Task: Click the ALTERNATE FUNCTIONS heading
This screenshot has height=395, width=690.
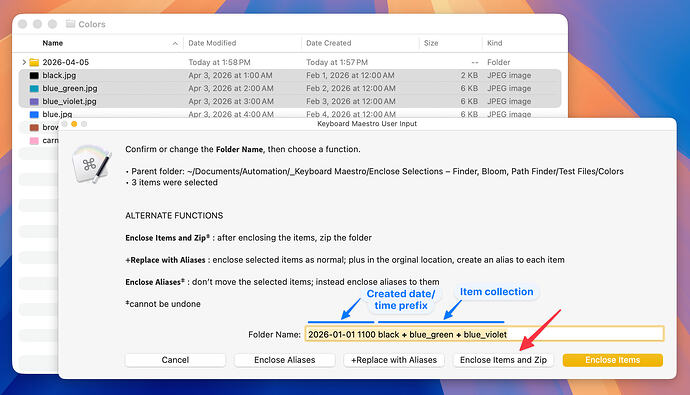Action: pyautogui.click(x=174, y=216)
